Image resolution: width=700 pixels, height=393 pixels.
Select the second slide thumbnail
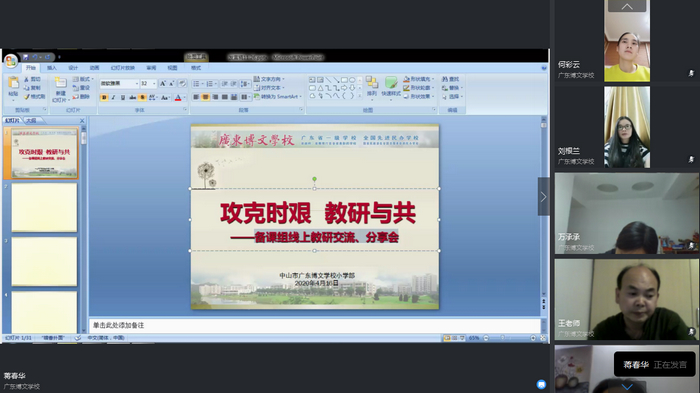click(44, 208)
